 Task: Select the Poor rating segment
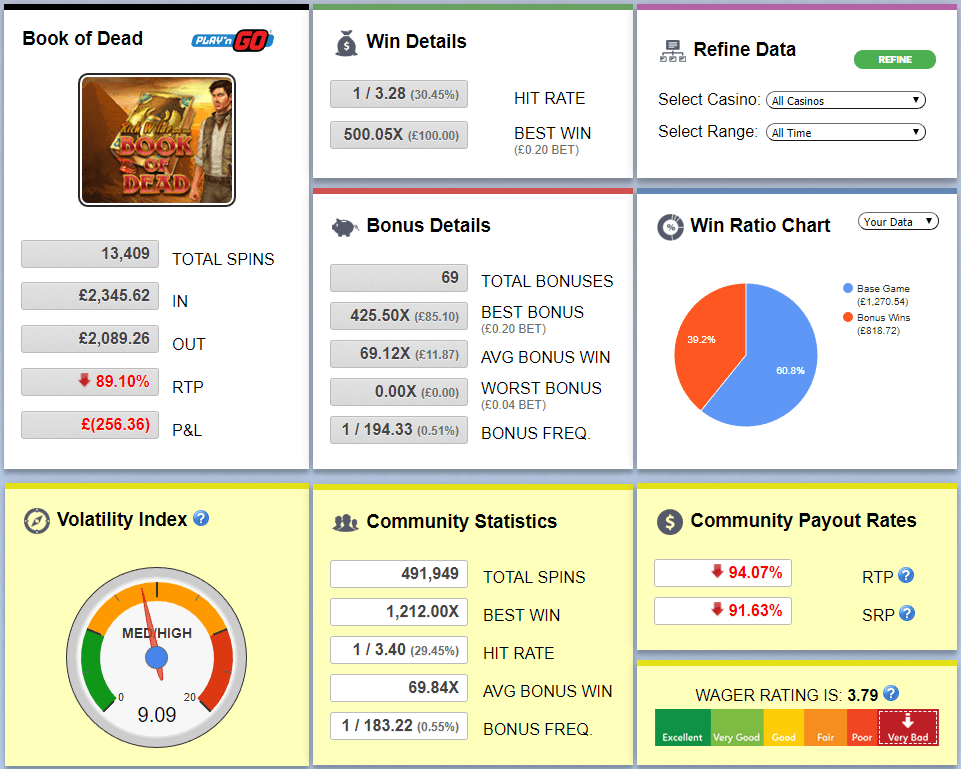pyautogui.click(x=862, y=727)
